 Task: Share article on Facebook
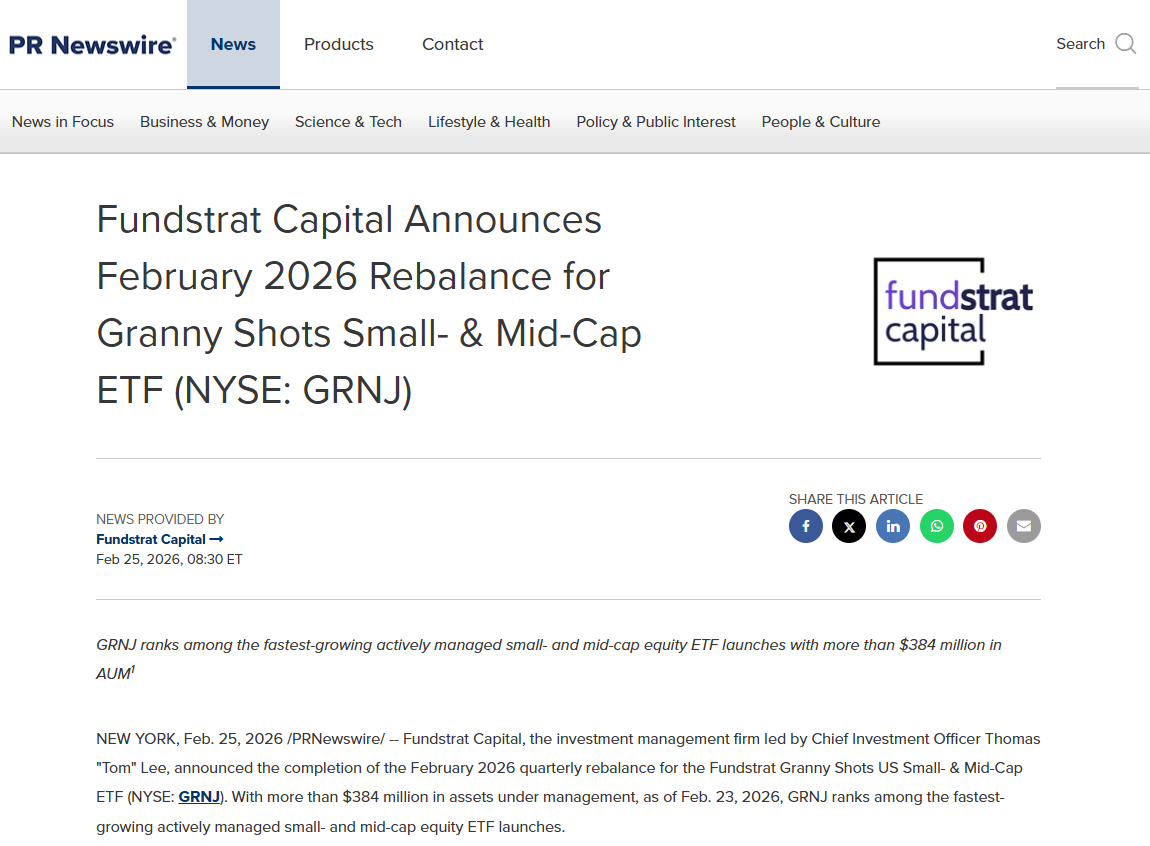pos(805,526)
